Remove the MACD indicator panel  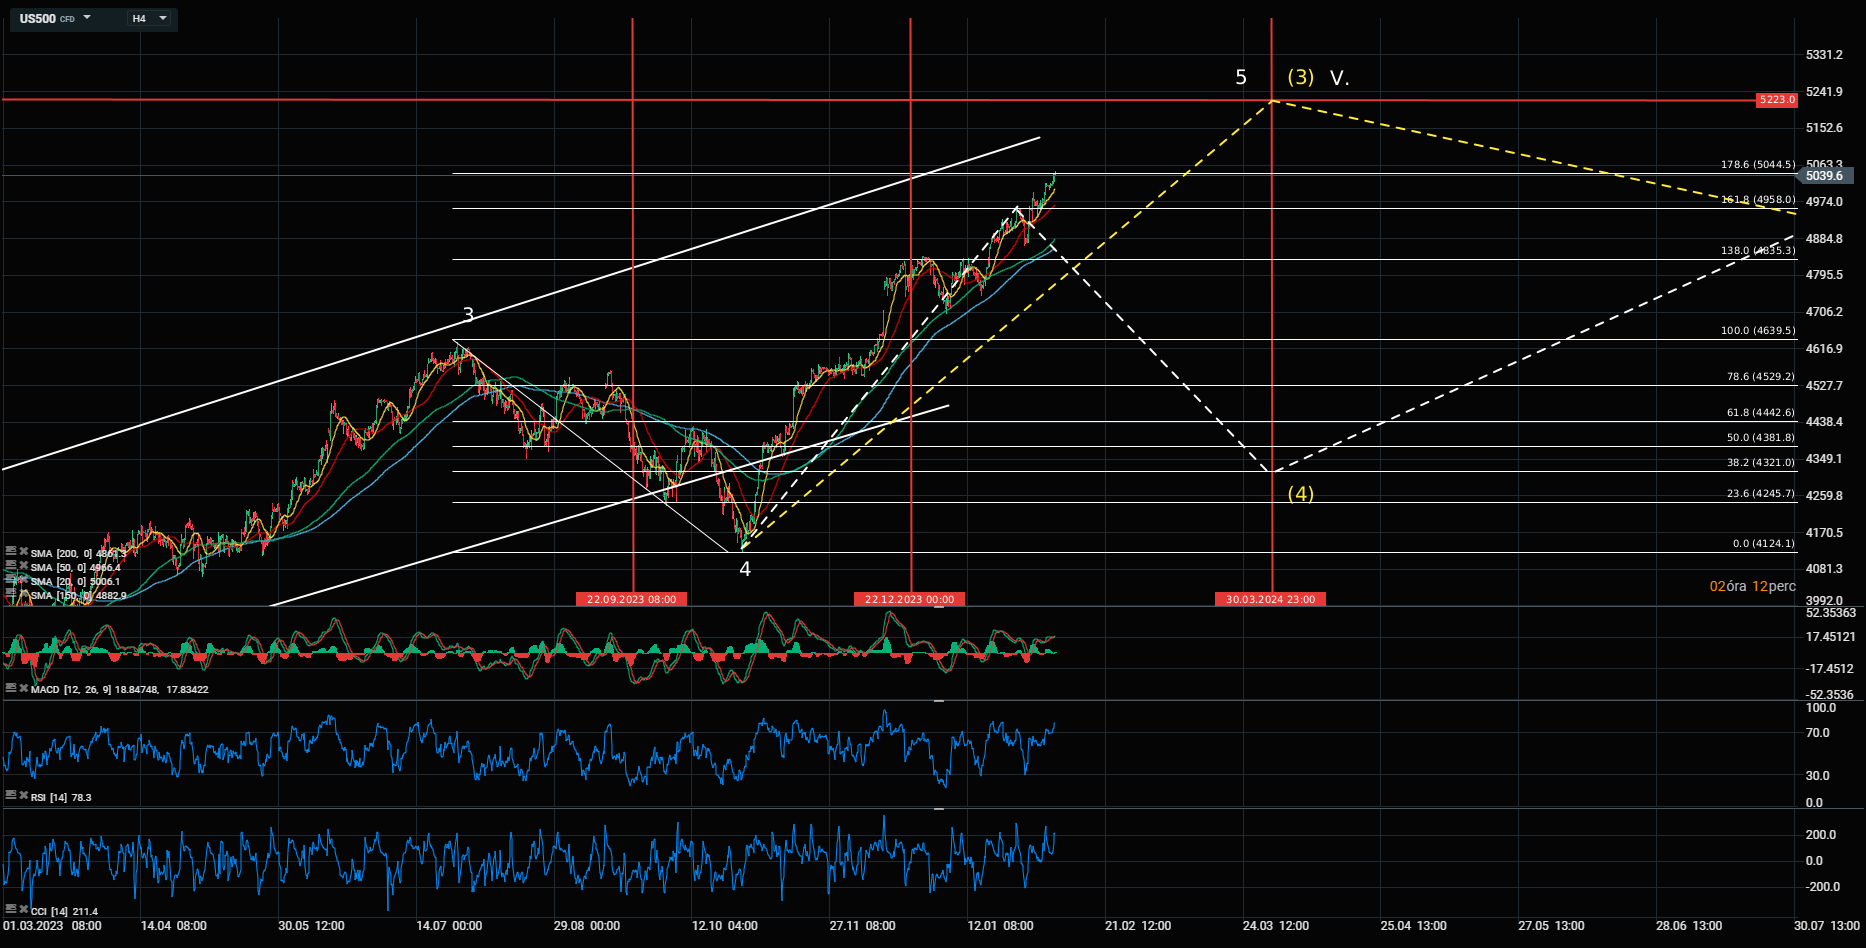click(23, 688)
